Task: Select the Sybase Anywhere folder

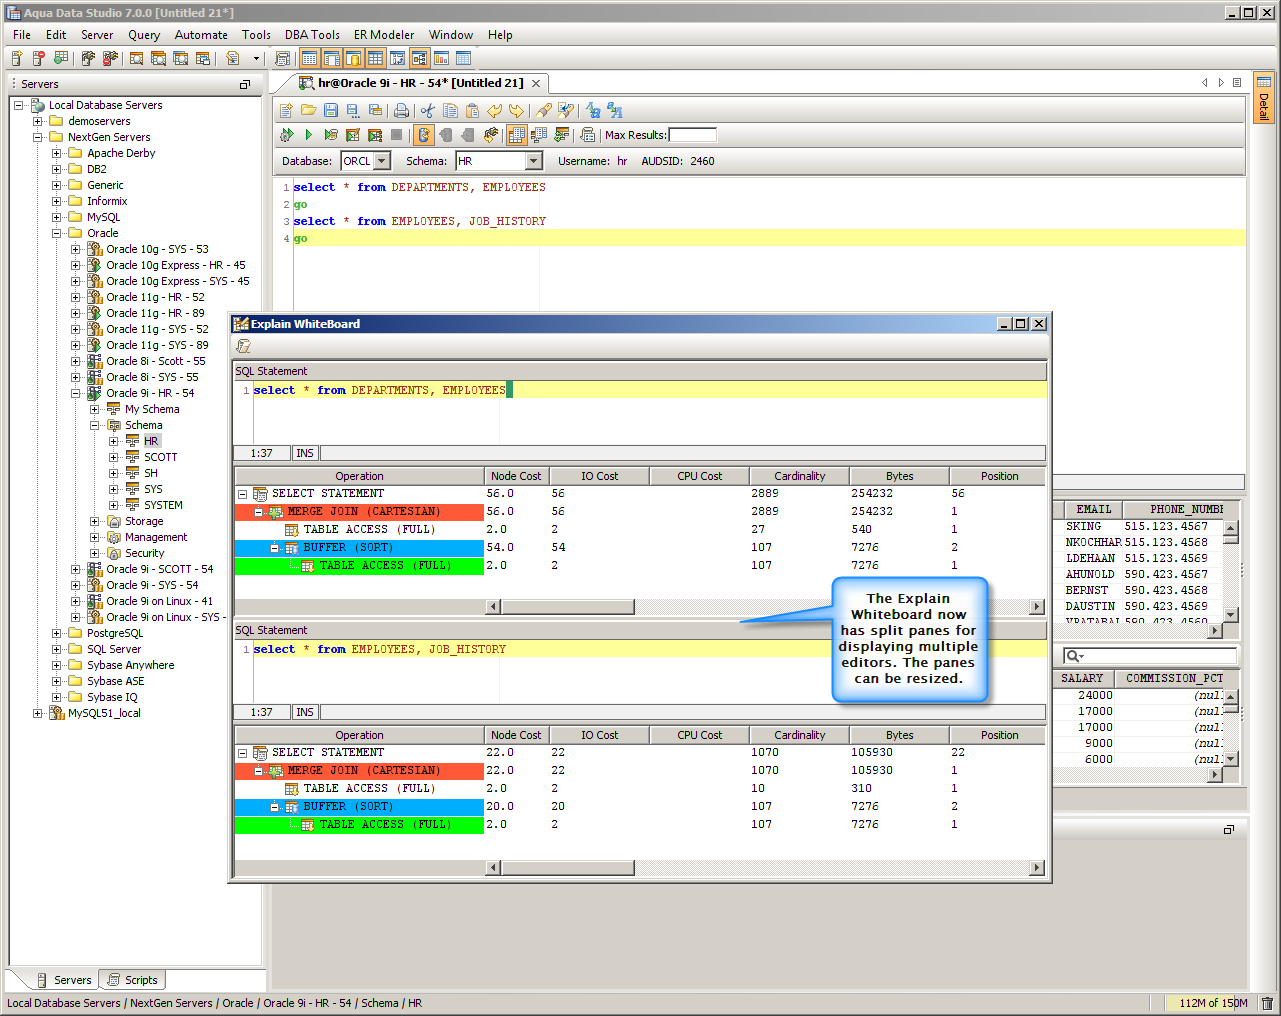Action: pyautogui.click(x=130, y=665)
